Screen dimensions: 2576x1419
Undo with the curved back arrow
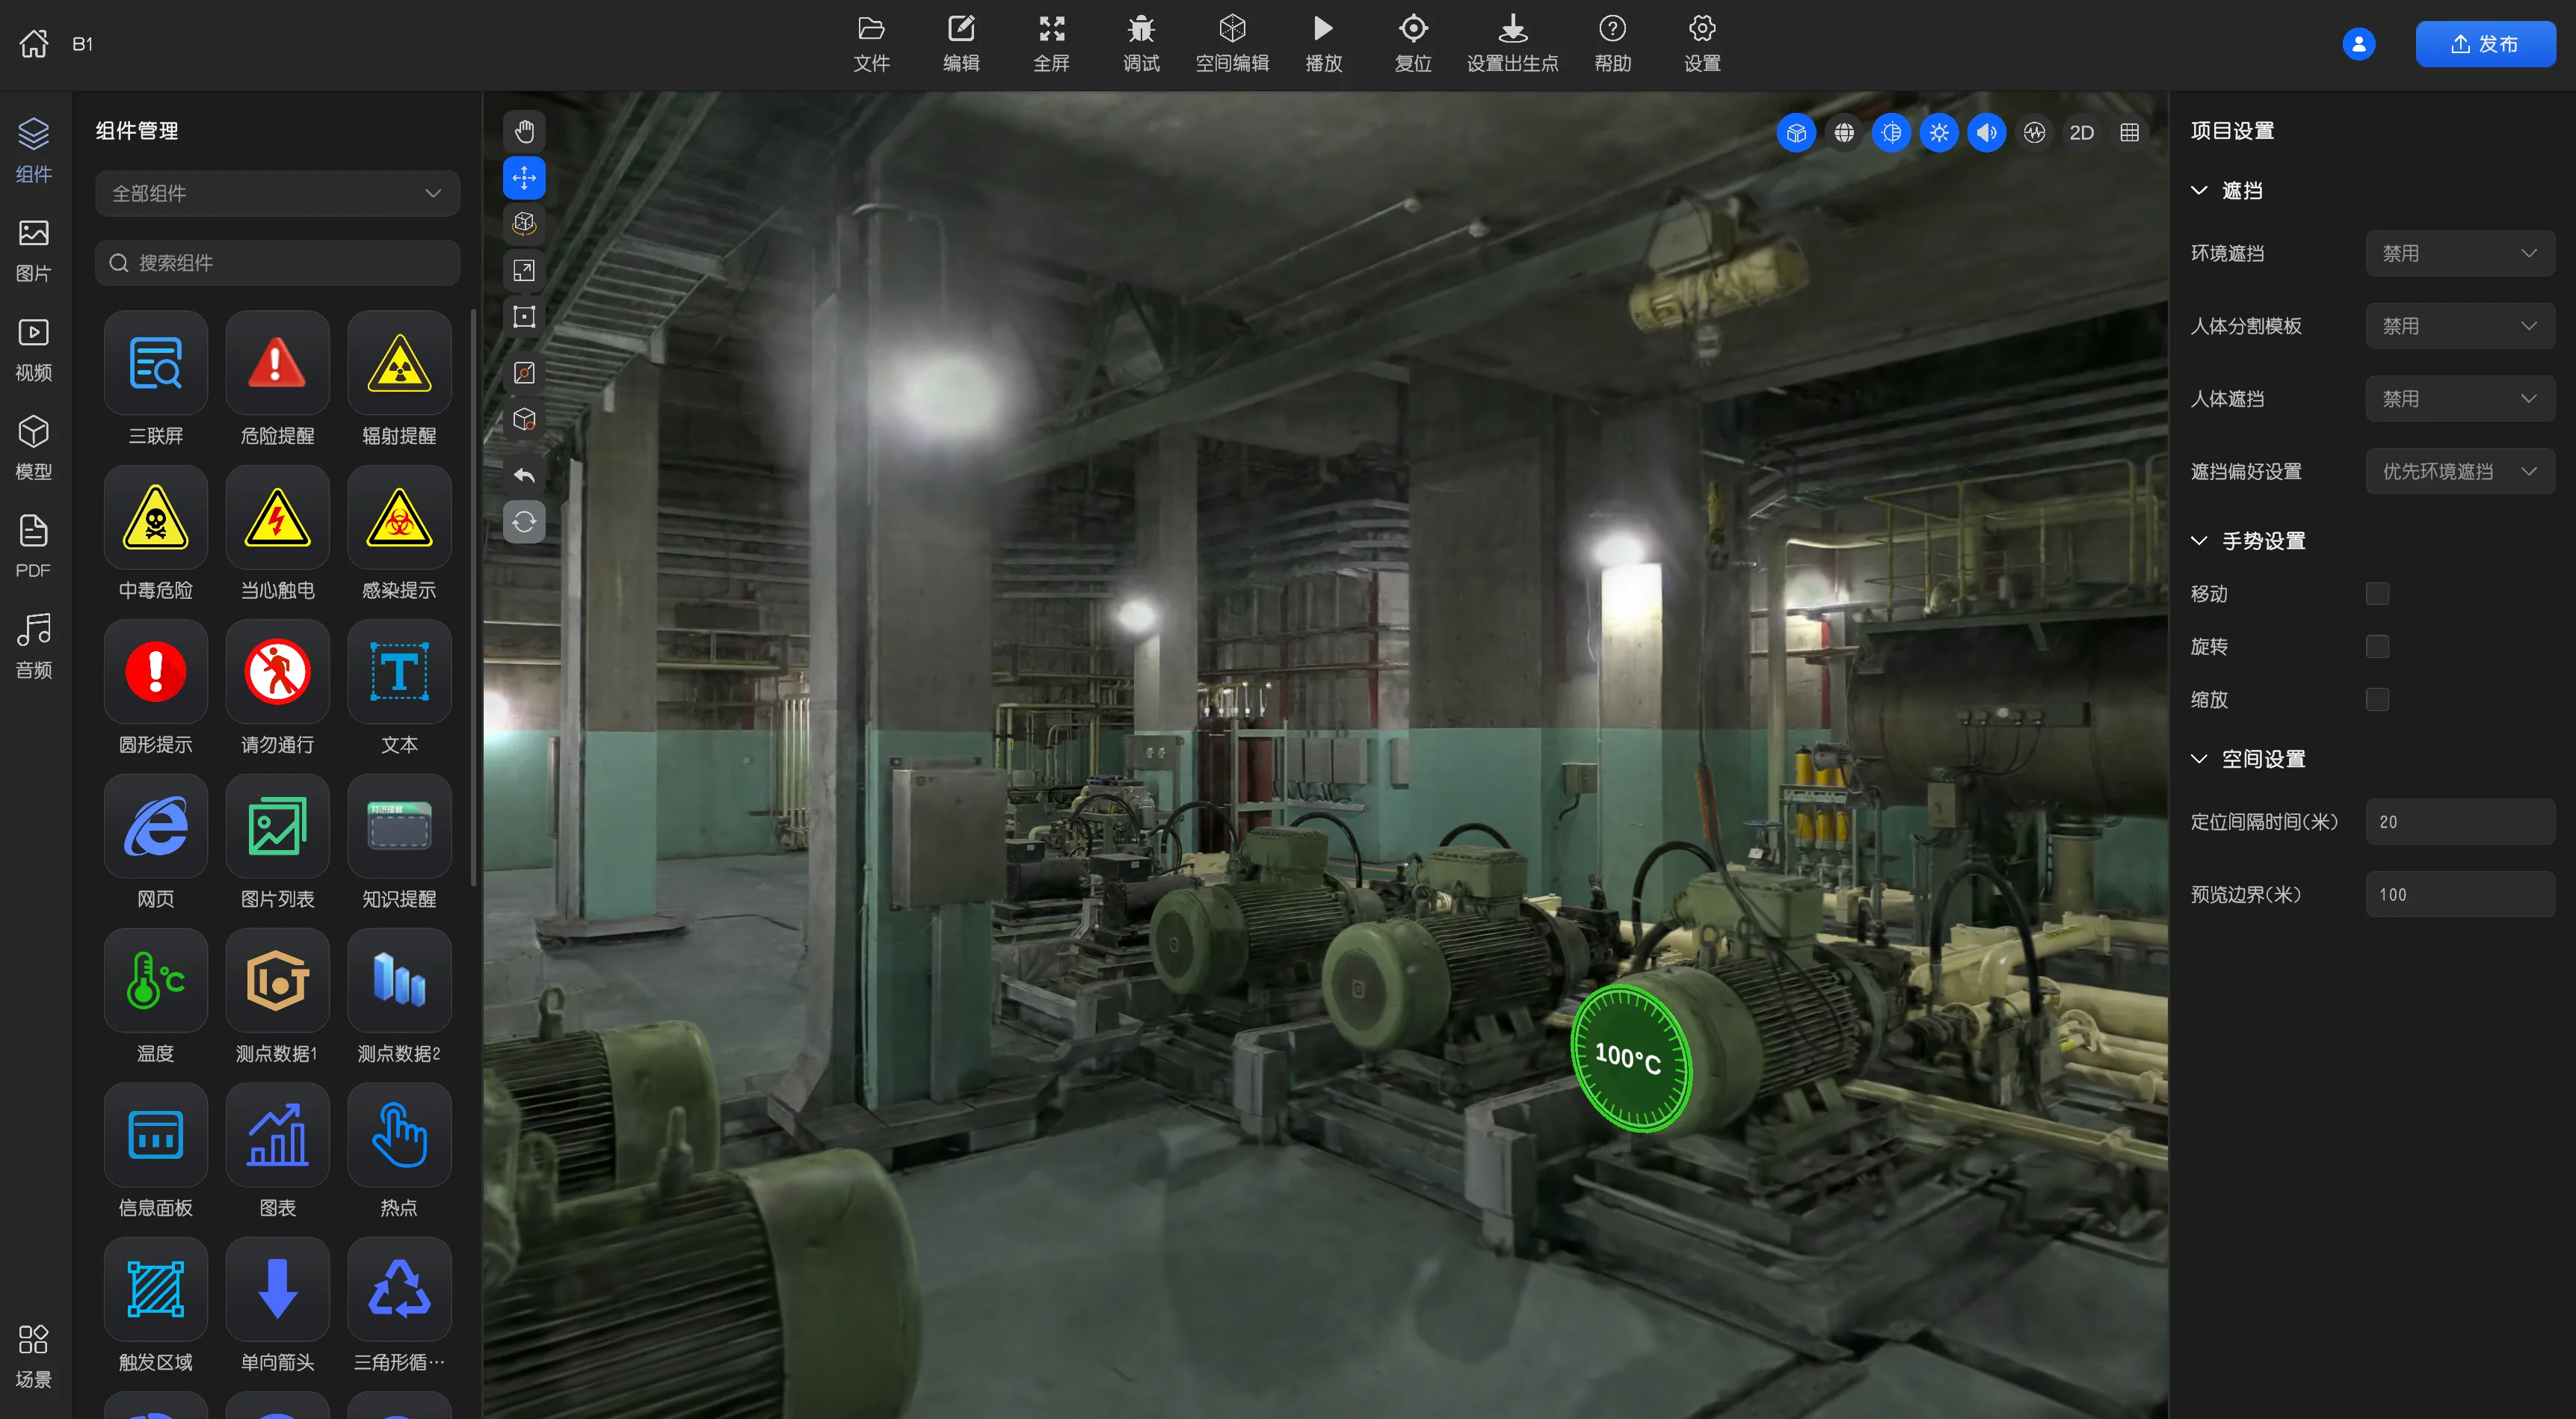(x=524, y=475)
